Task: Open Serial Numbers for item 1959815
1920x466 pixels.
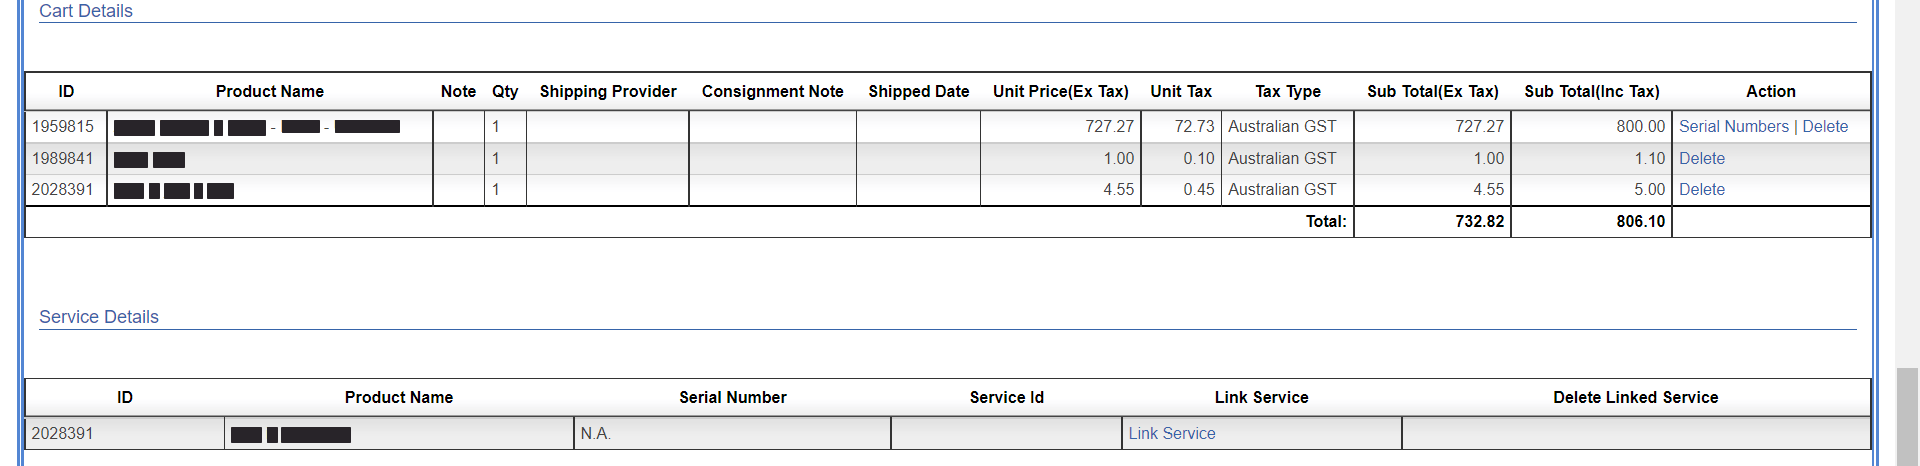Action: click(x=1733, y=127)
